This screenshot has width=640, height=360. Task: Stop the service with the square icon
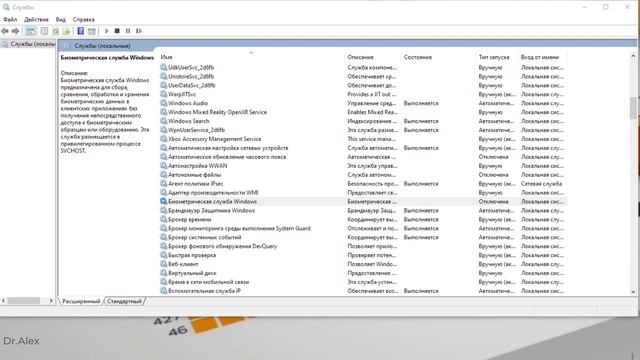click(x=117, y=31)
